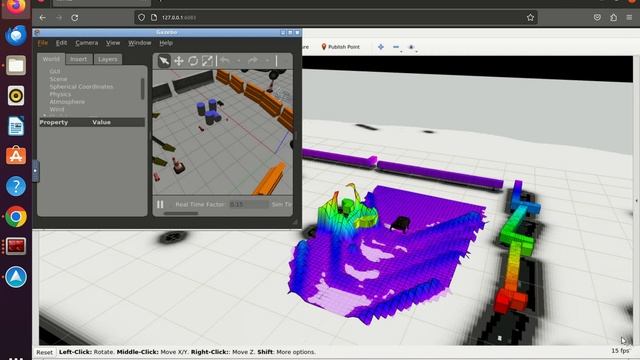Reload the browser page
The height and width of the screenshot is (360, 640).
[x=75, y=18]
